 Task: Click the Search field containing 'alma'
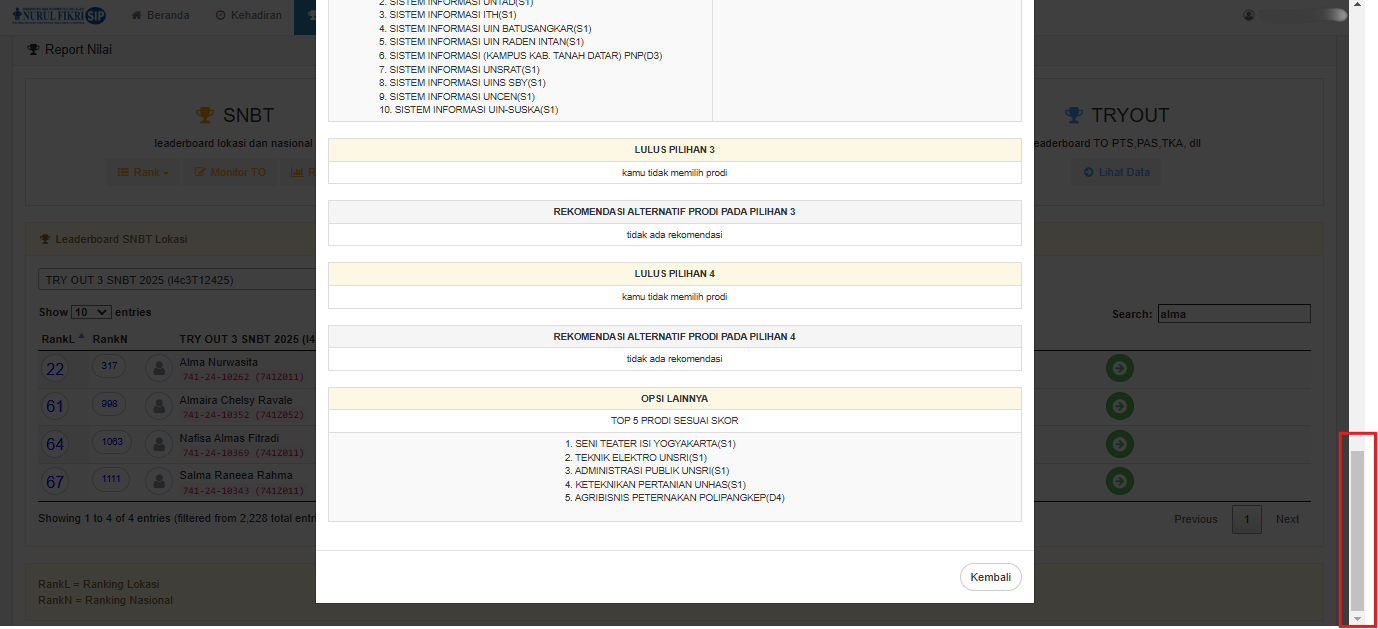[x=1233, y=314]
